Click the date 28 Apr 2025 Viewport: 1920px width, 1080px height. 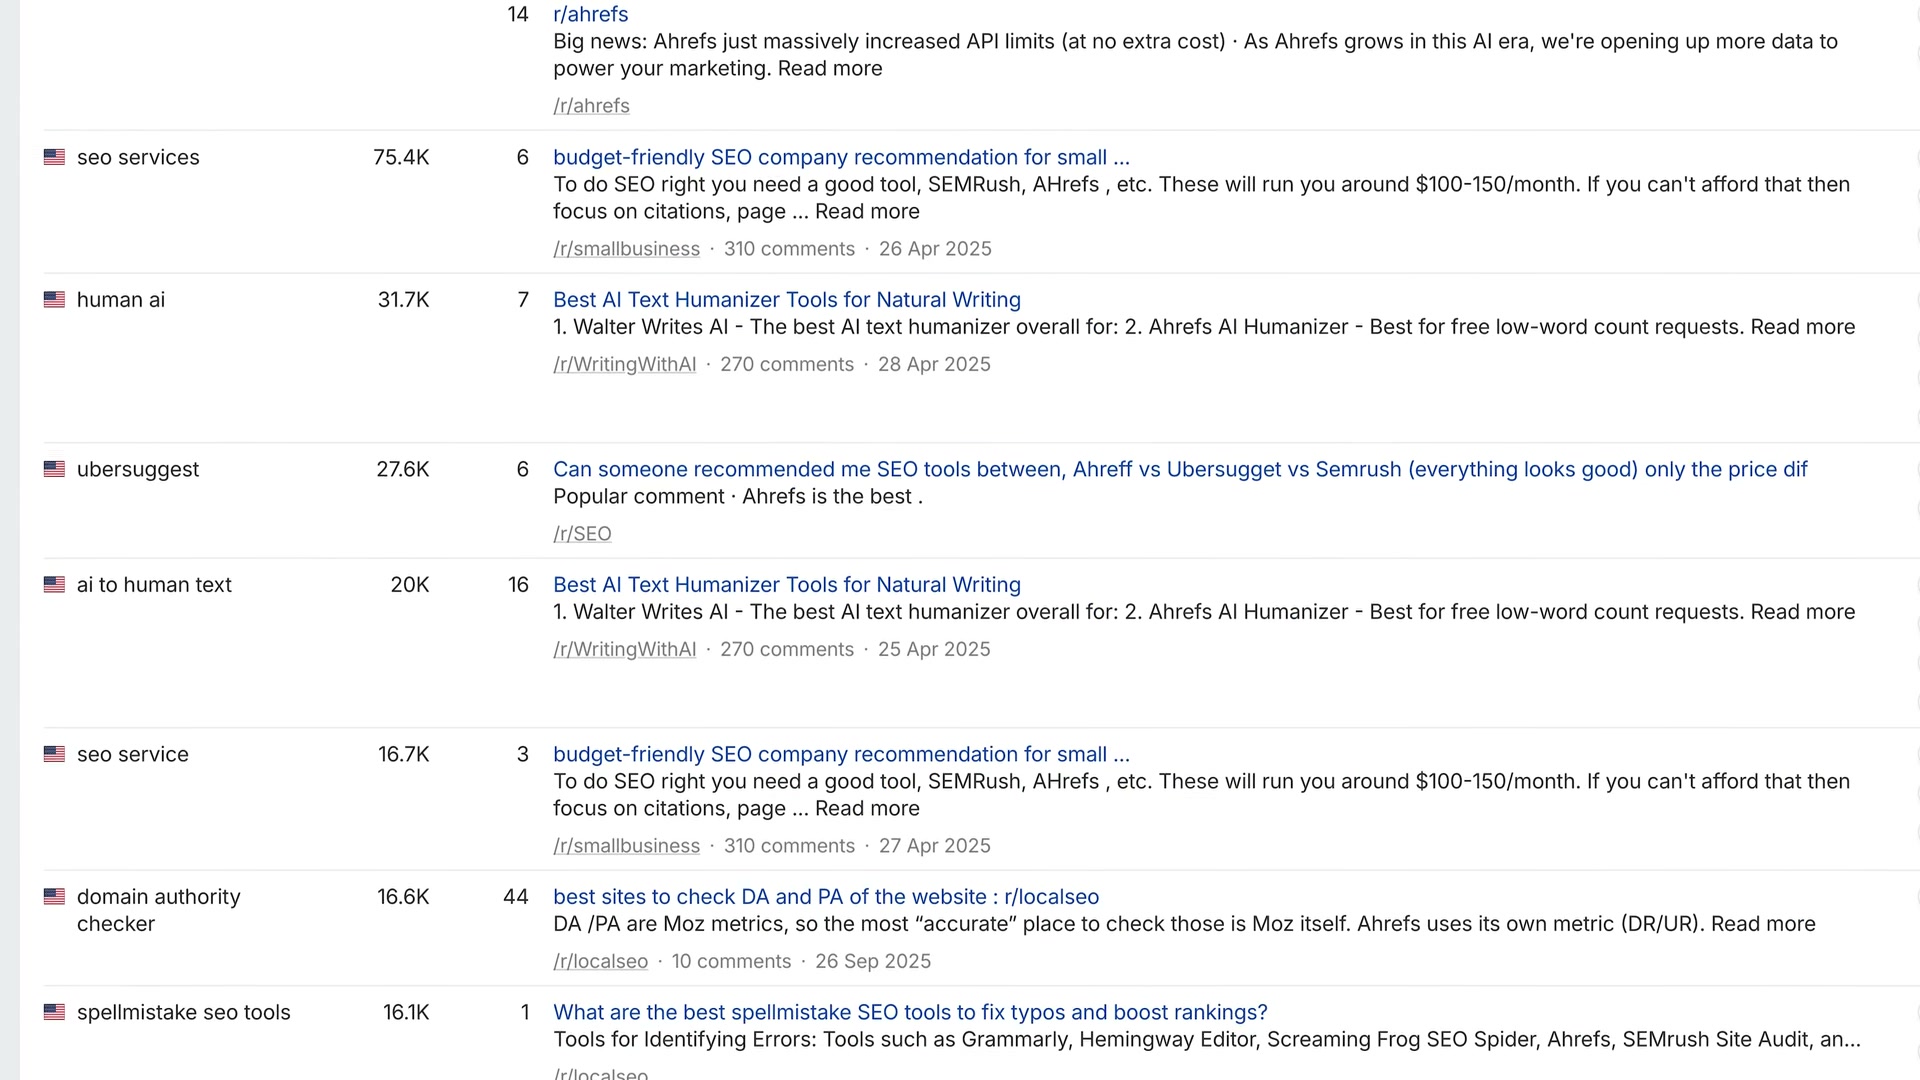934,365
